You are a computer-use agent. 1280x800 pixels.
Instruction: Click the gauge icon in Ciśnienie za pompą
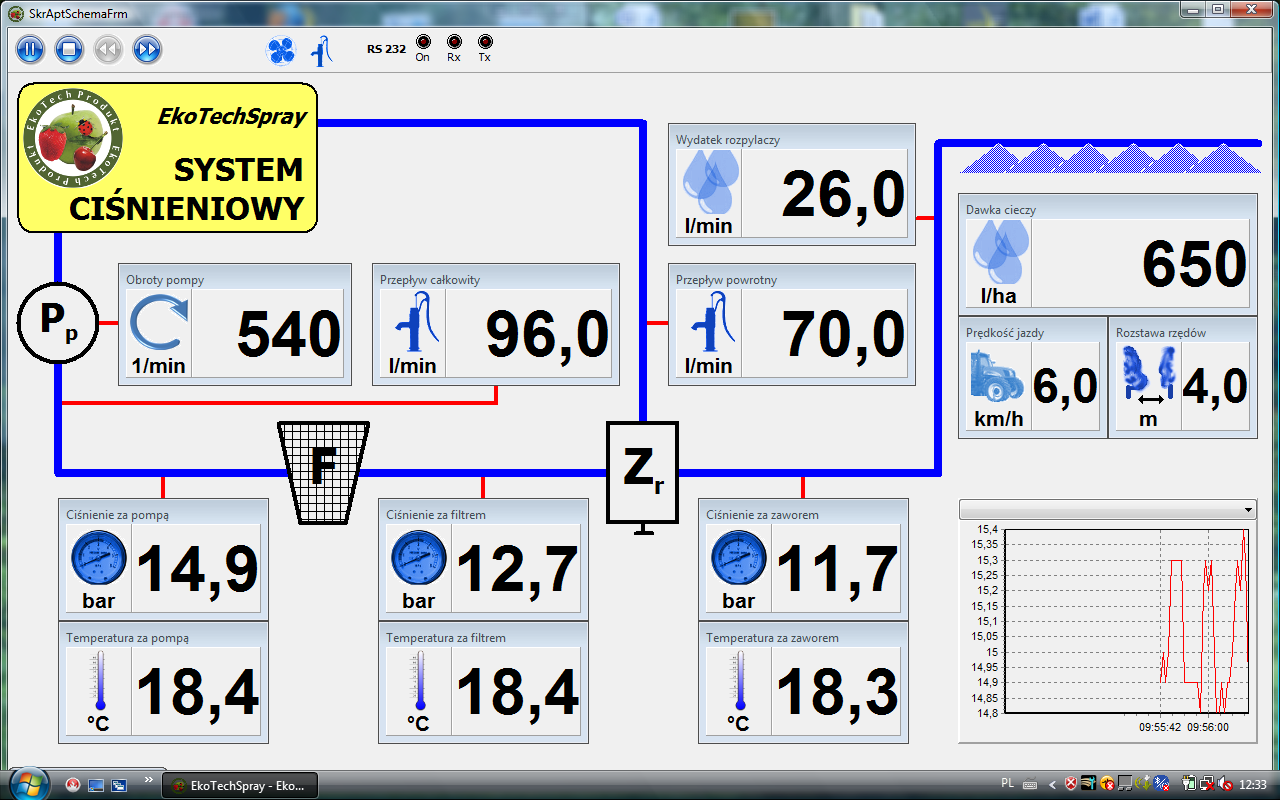point(99,560)
